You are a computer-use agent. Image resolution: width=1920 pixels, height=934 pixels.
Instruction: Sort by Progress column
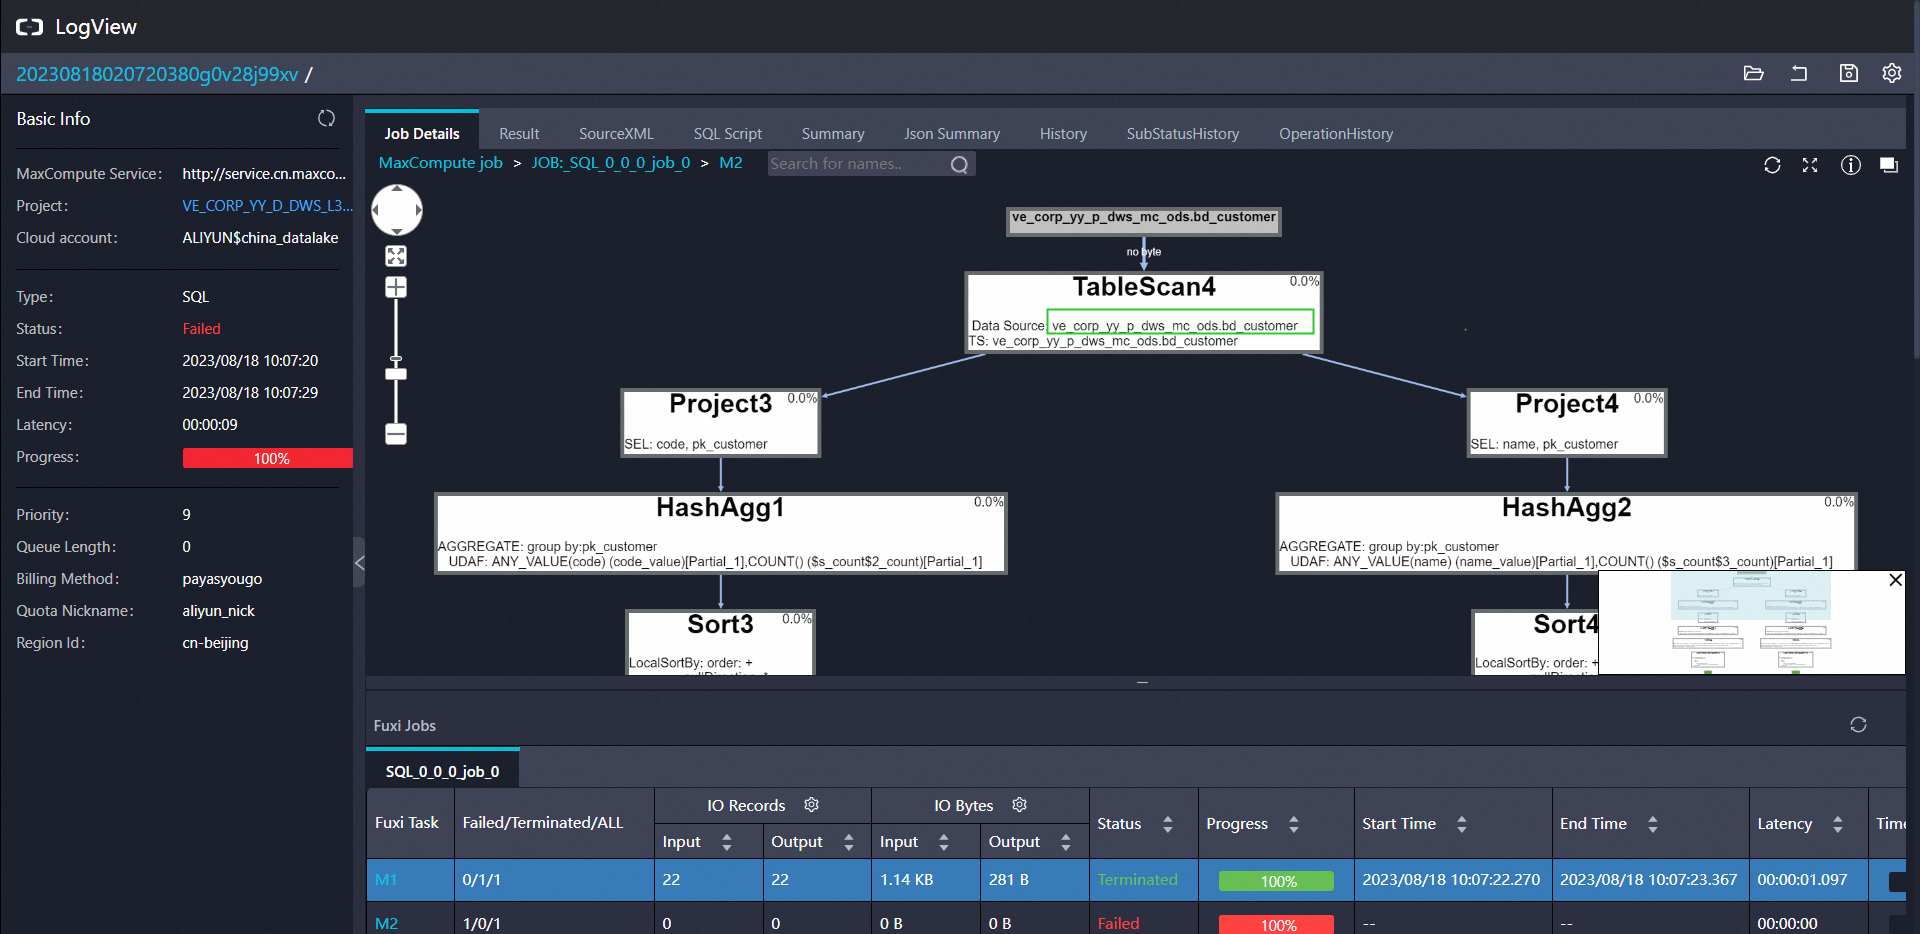[x=1293, y=824]
